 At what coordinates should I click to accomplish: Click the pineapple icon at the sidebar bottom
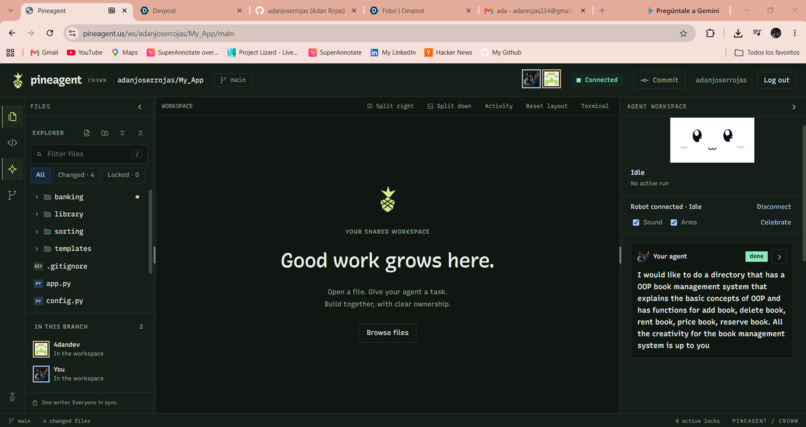click(x=12, y=397)
